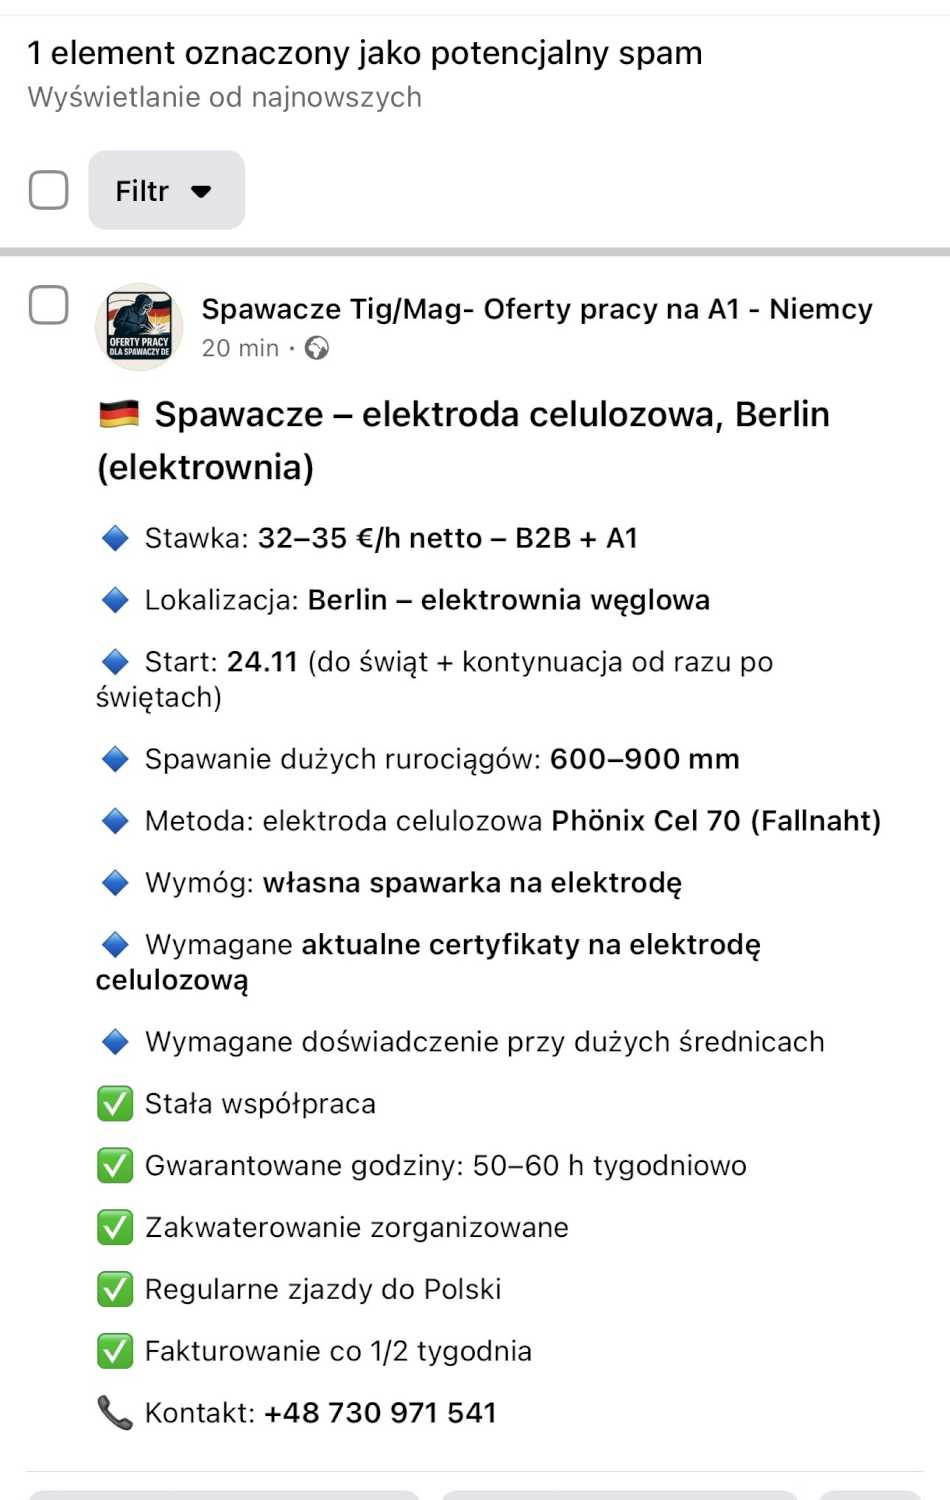
Task: Tick the select-all checkbox beside Filtr
Action: click(48, 190)
